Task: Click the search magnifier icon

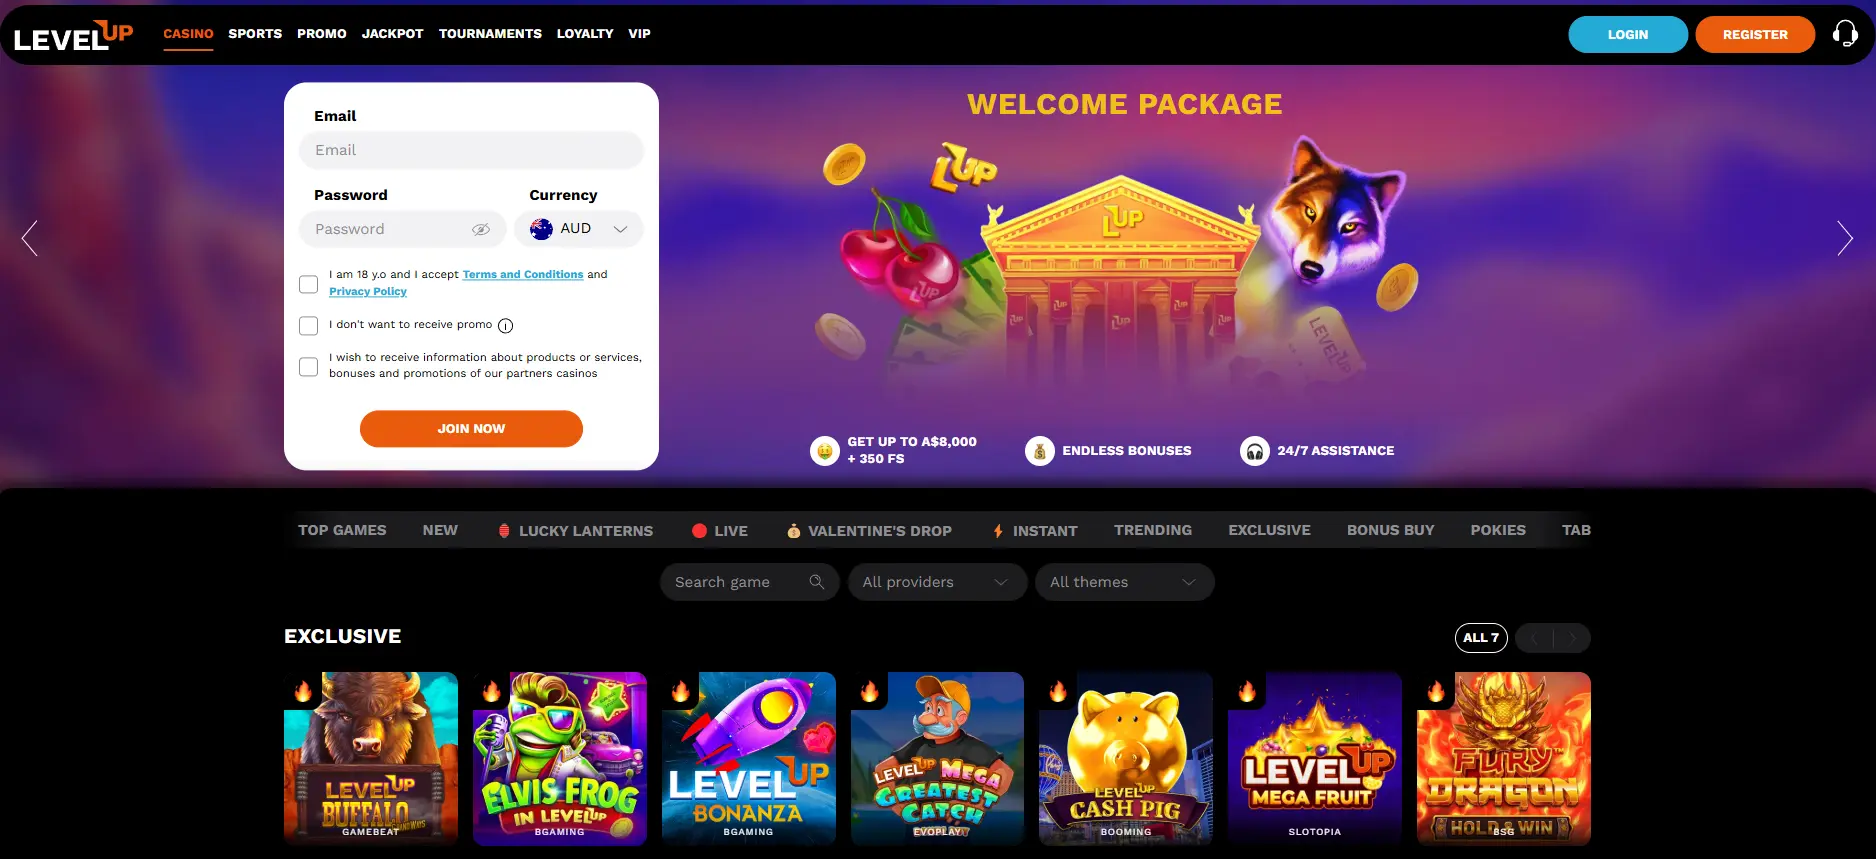Action: coord(817,582)
